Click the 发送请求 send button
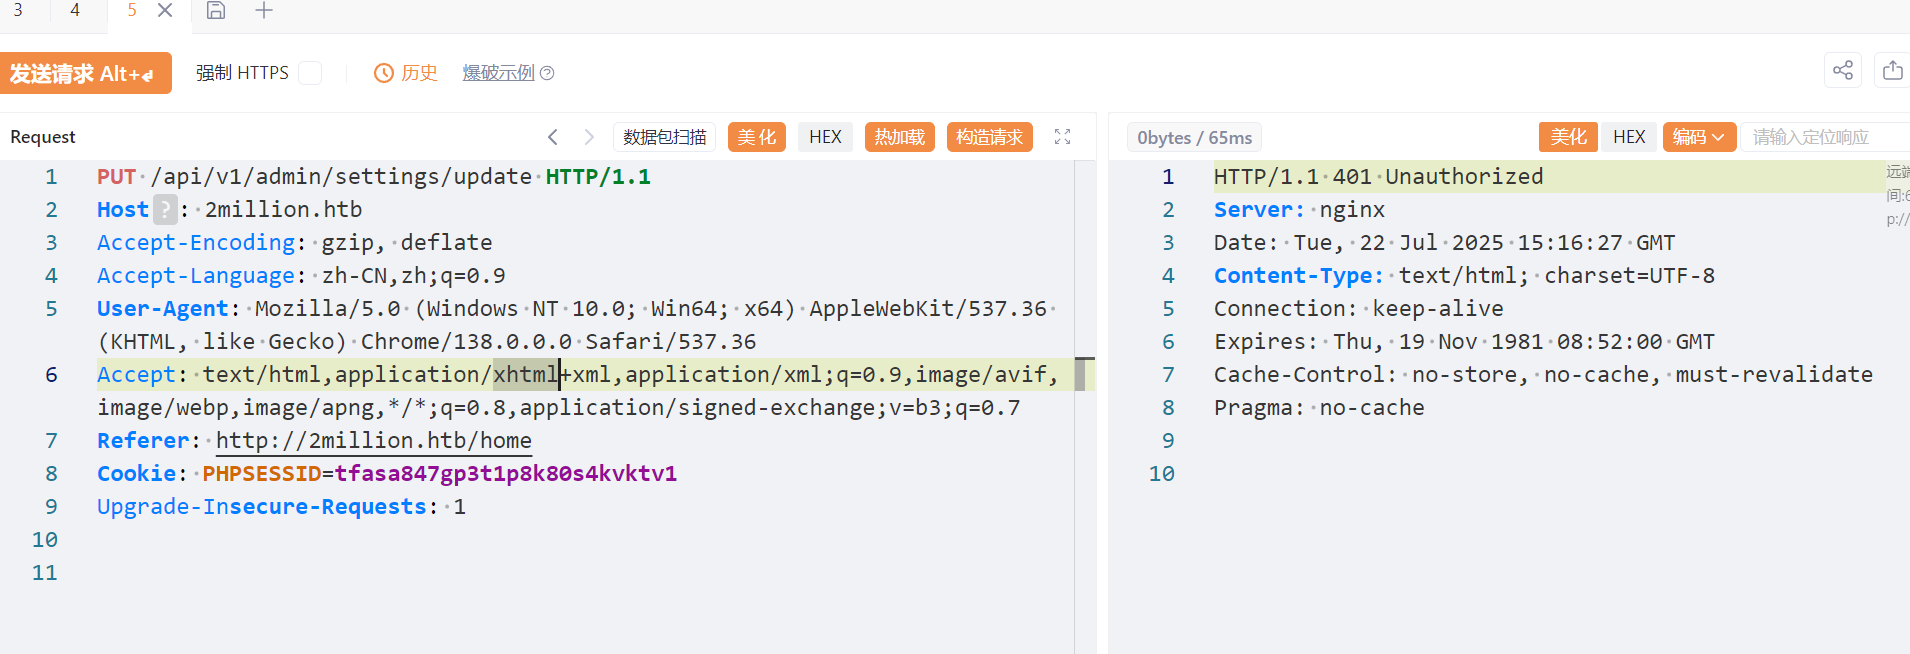The height and width of the screenshot is (654, 1910). click(x=84, y=73)
